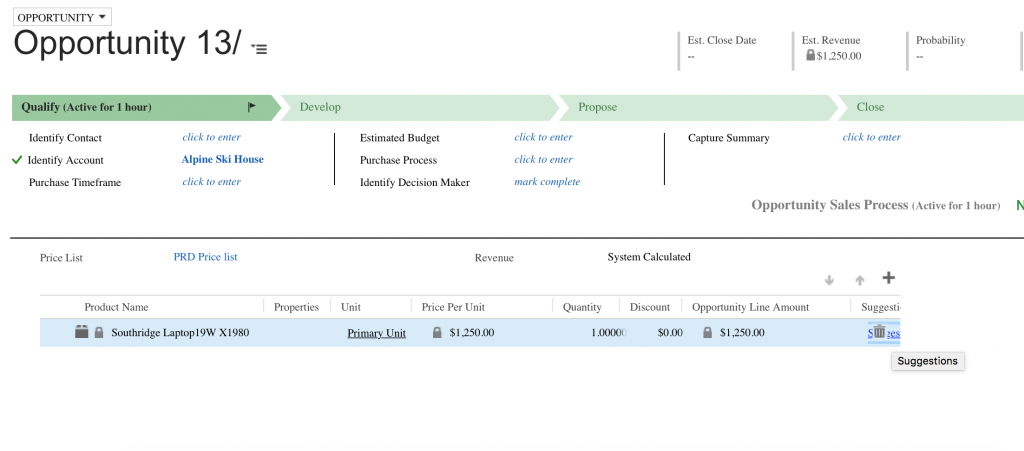The image size is (1024, 451).
Task: Click the move down arrow icon
Action: tap(829, 280)
